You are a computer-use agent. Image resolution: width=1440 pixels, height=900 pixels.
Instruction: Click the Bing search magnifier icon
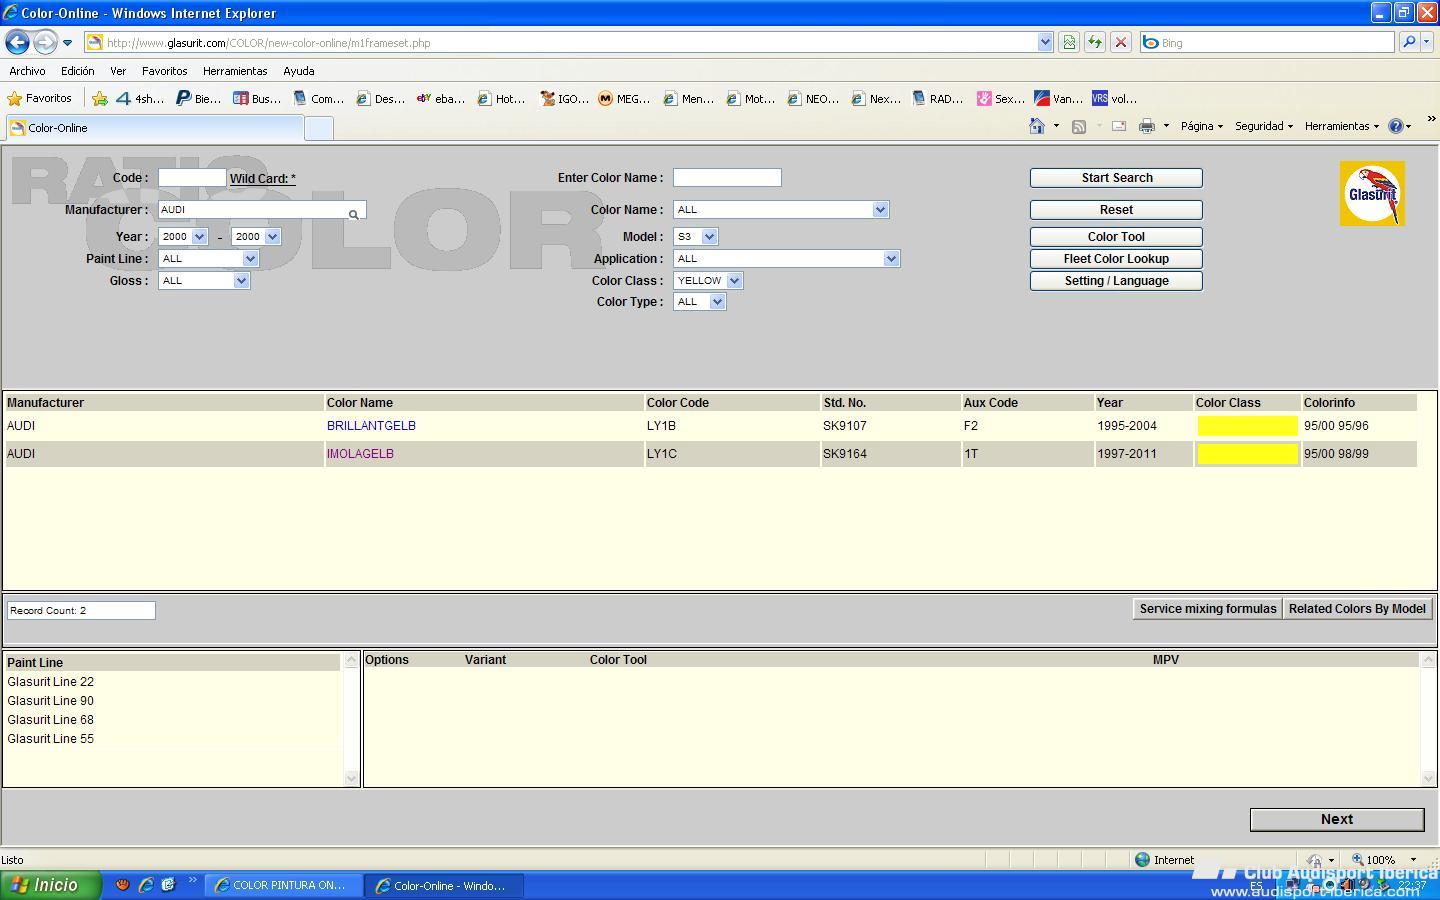(x=1408, y=42)
